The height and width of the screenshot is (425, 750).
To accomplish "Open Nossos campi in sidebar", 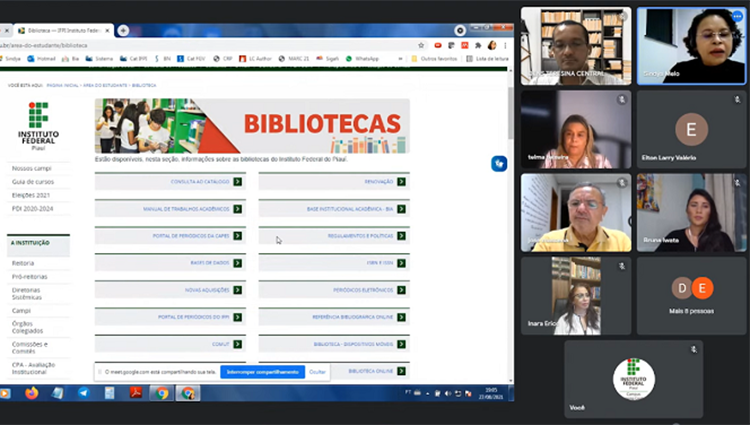I will pos(32,168).
